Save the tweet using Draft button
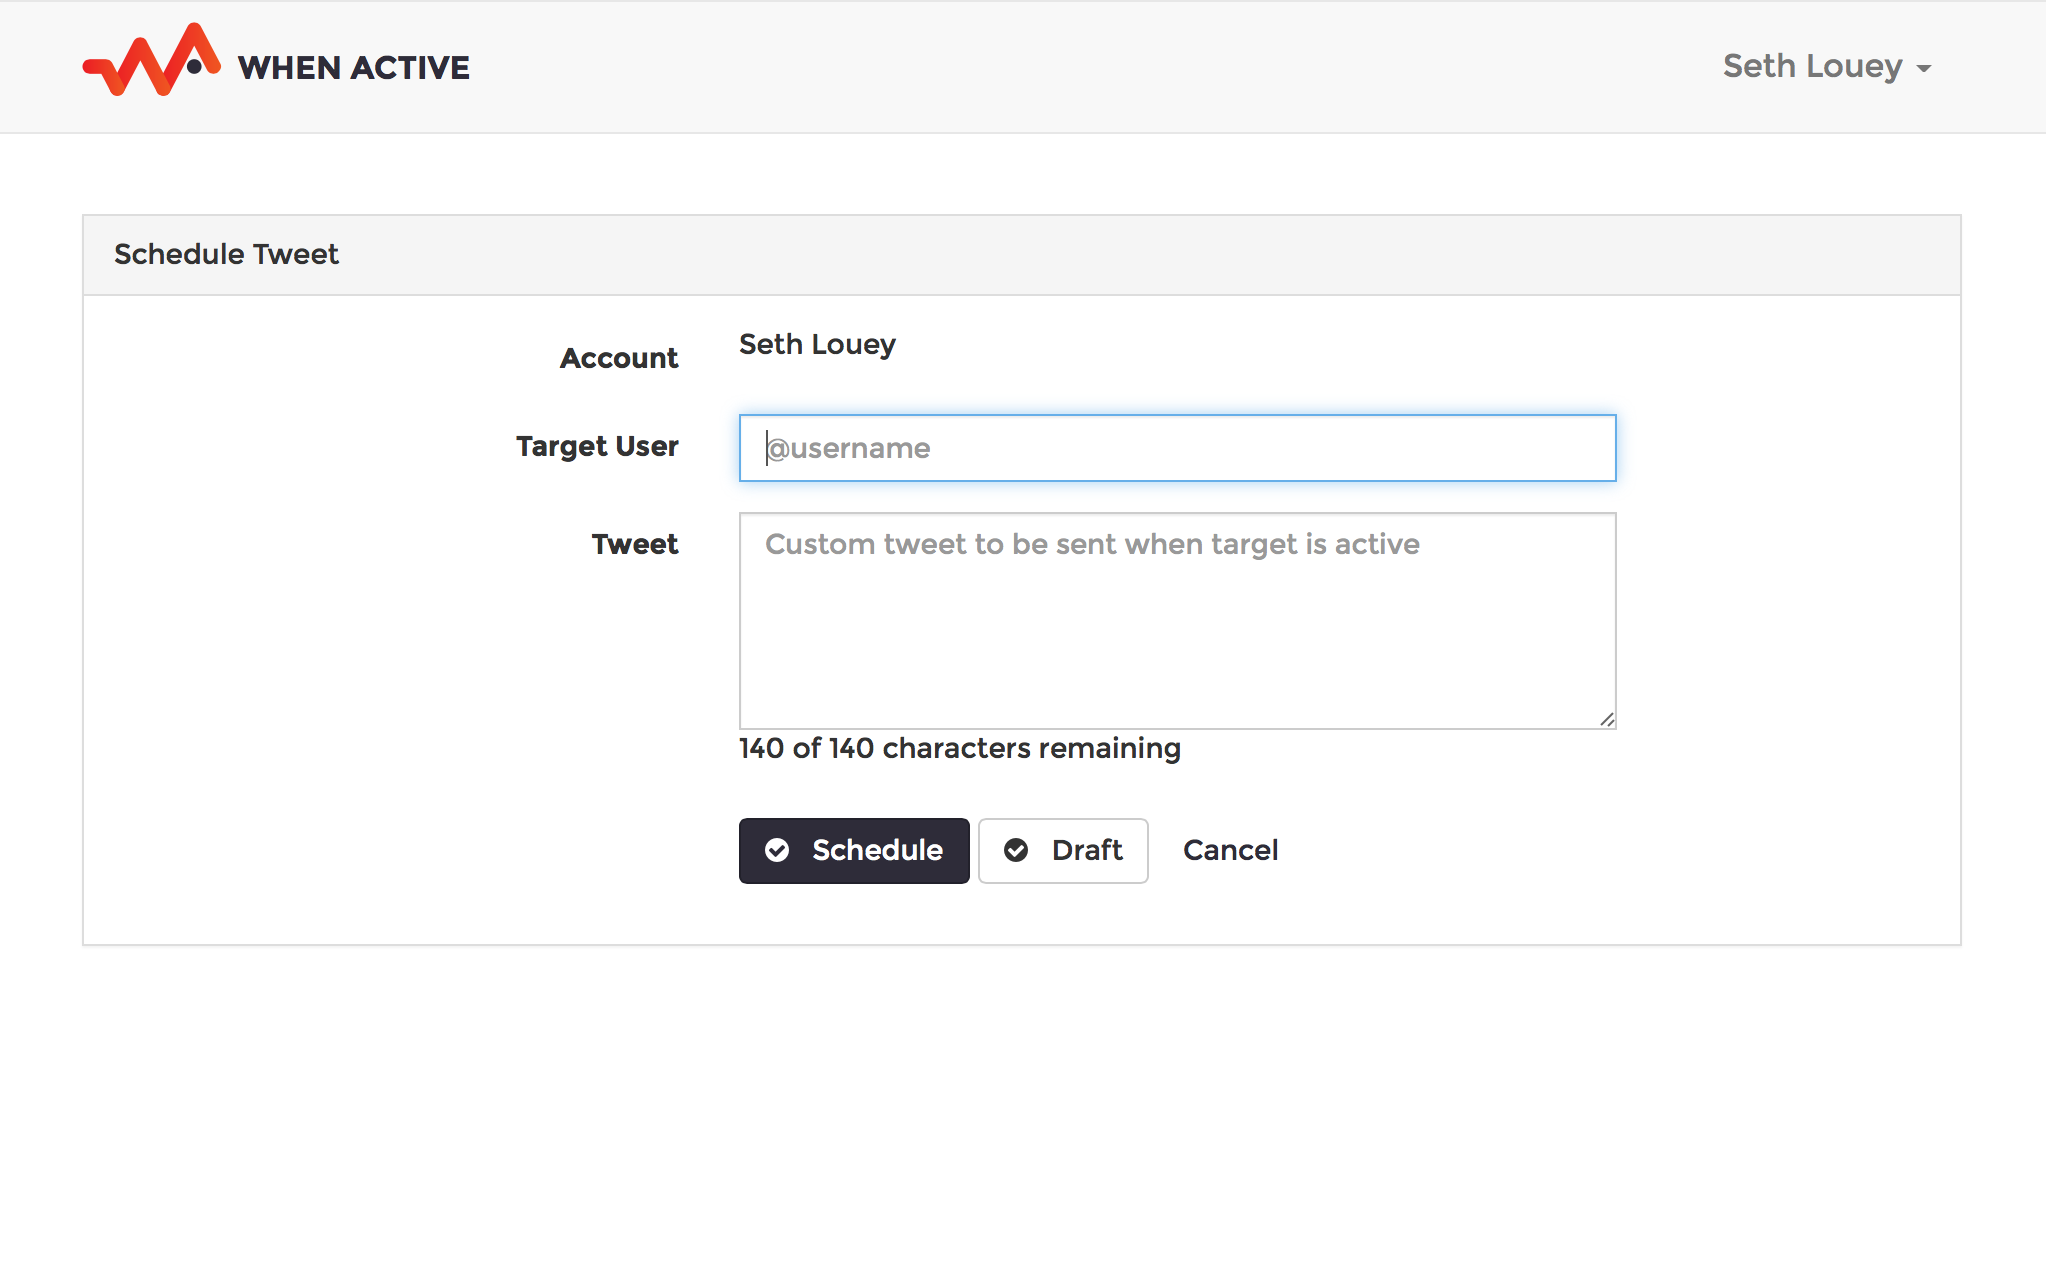 point(1063,850)
